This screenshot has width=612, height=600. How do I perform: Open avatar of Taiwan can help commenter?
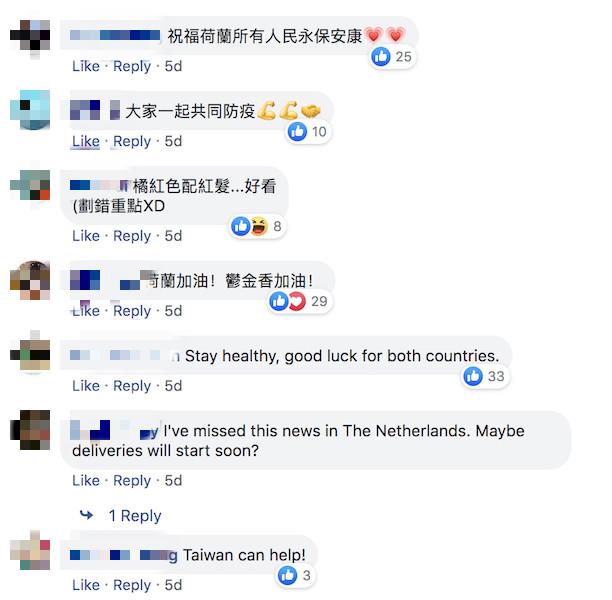tap(30, 550)
